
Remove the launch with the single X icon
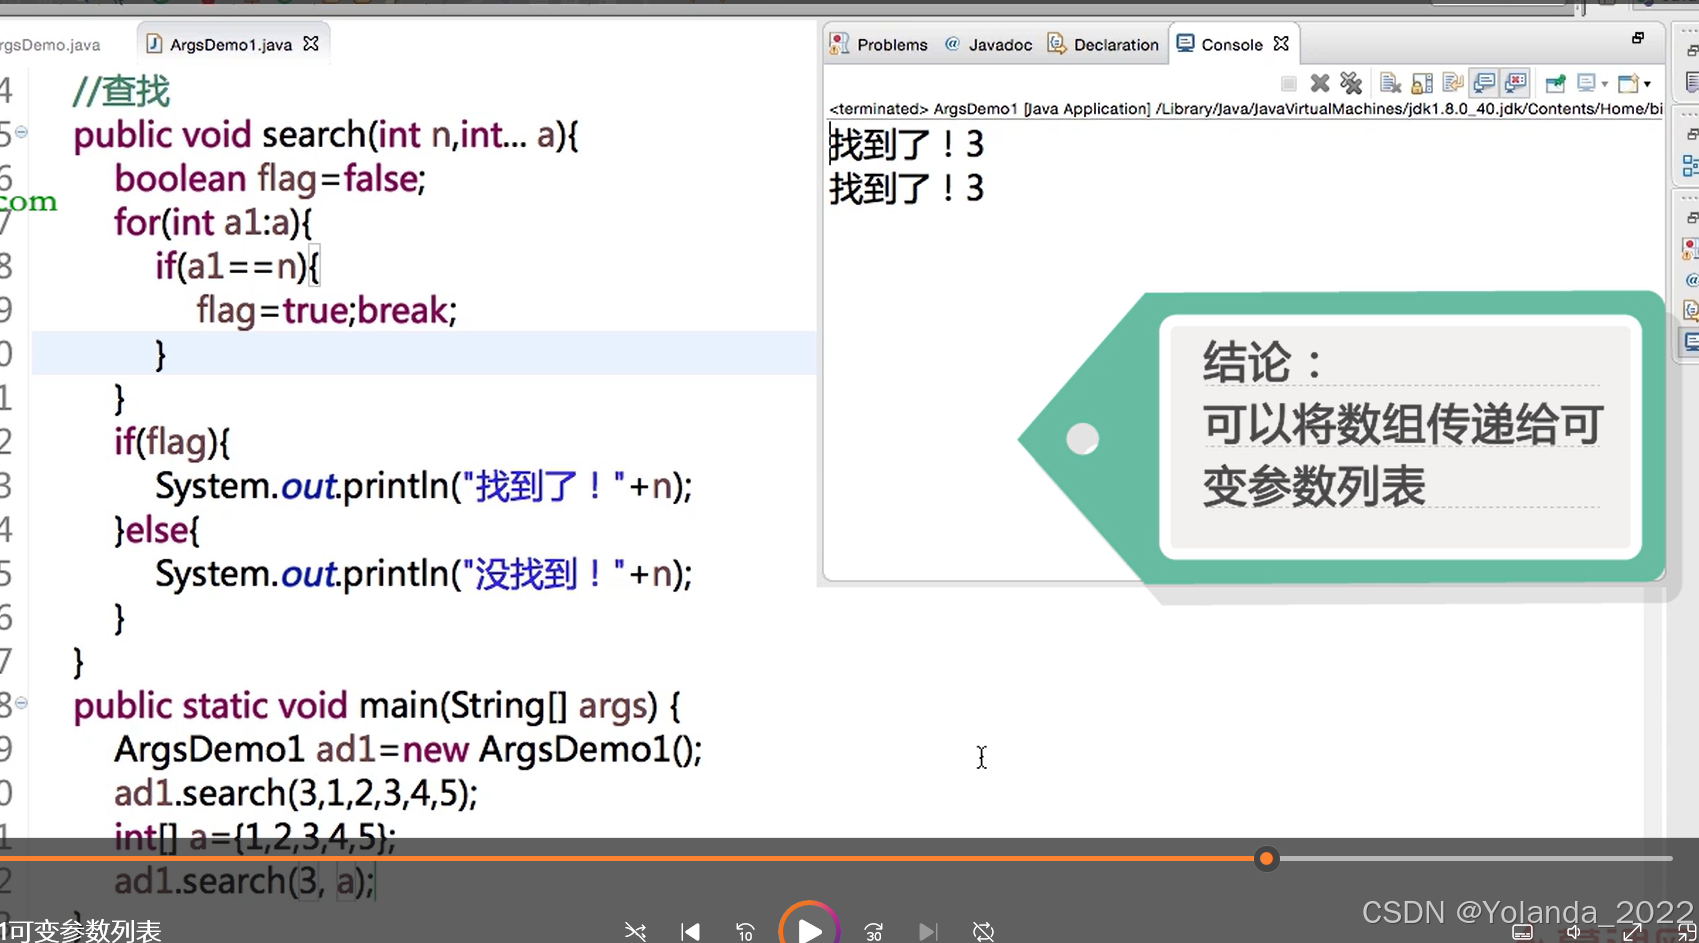pos(1320,83)
